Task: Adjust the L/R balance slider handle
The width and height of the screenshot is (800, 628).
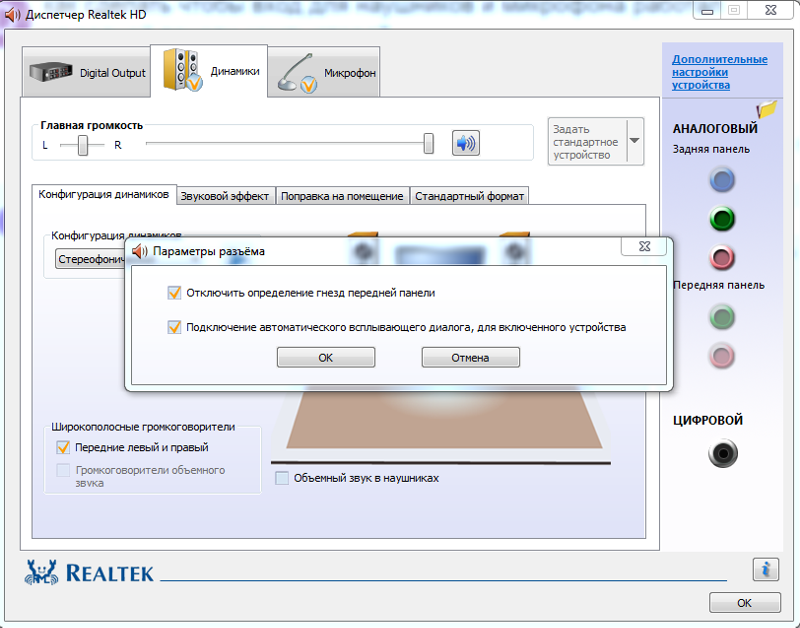Action: (83, 145)
